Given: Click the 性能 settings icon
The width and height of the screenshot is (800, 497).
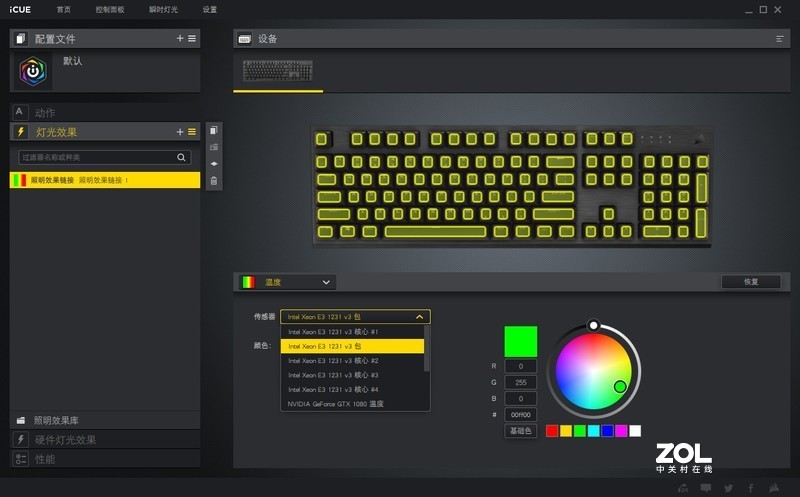Looking at the screenshot, I should point(20,459).
